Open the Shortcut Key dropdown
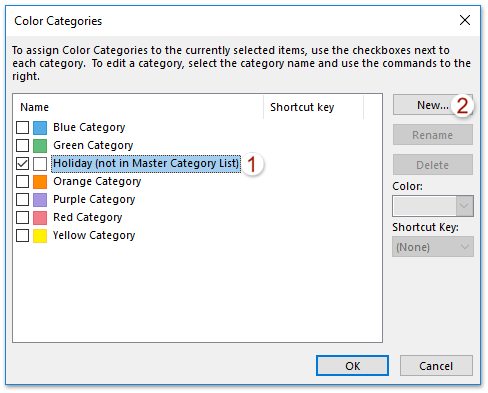The width and height of the screenshot is (488, 393). point(433,247)
